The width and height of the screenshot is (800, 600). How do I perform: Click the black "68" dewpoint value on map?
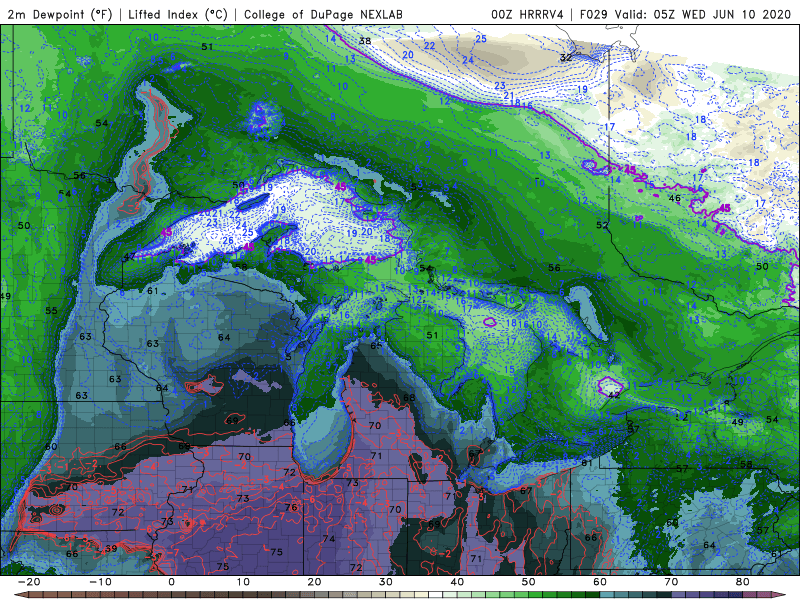[x=409, y=397]
